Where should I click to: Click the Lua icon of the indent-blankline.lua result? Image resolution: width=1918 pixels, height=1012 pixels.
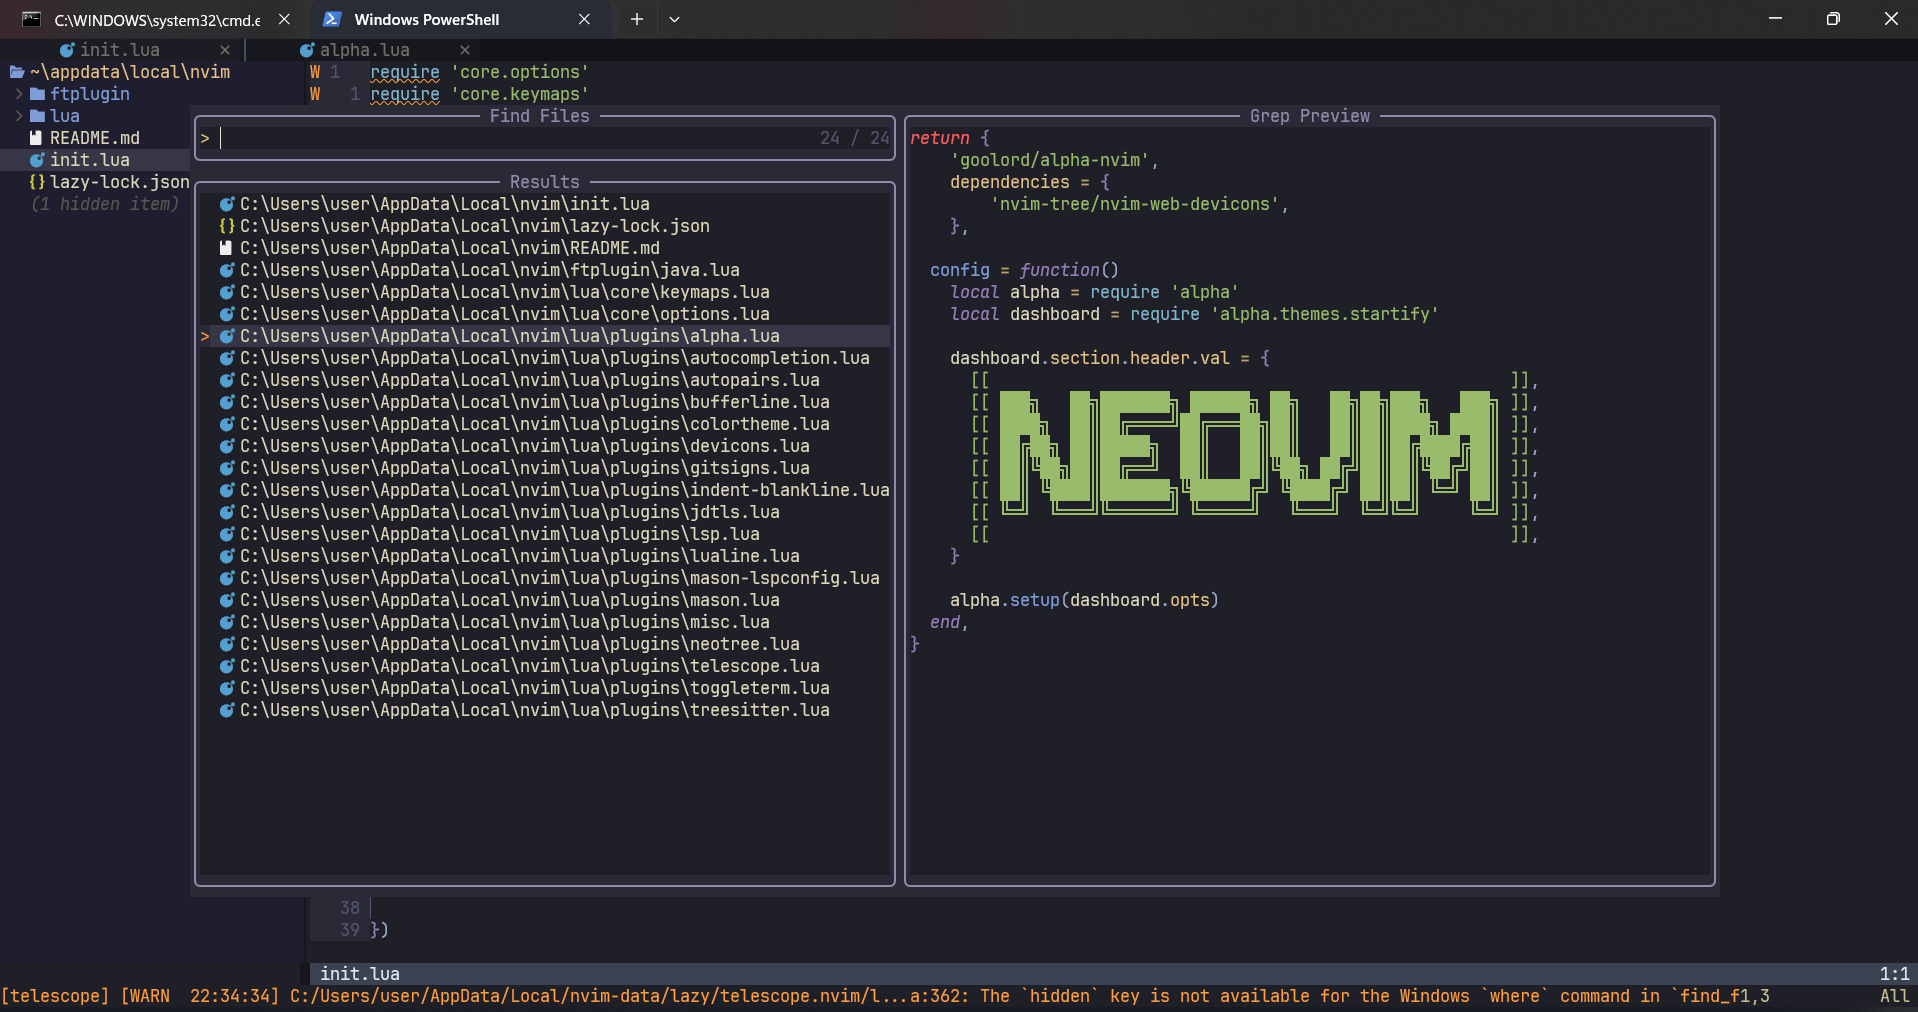[x=227, y=490]
